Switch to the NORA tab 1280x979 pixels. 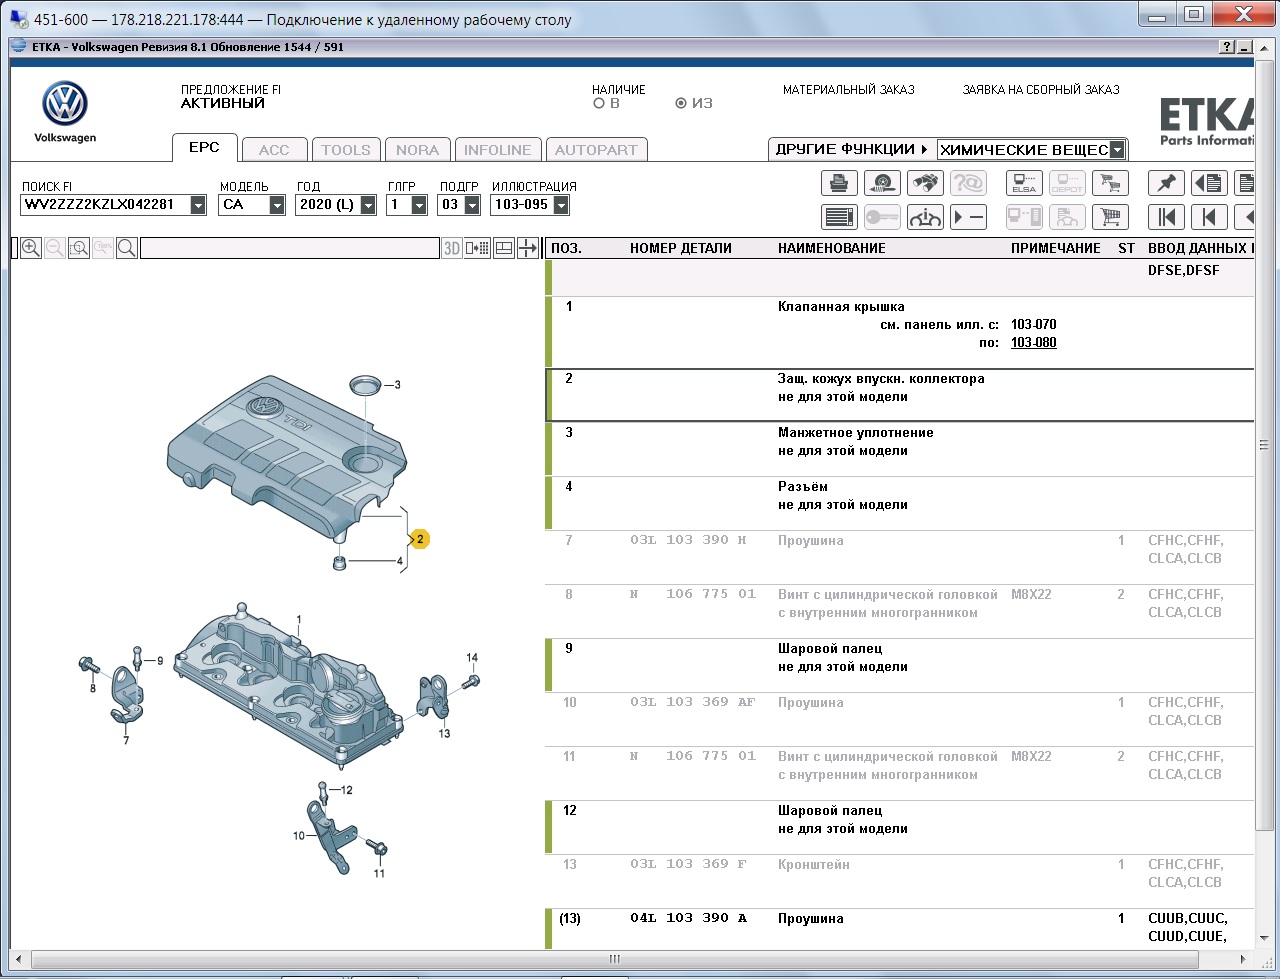[418, 150]
